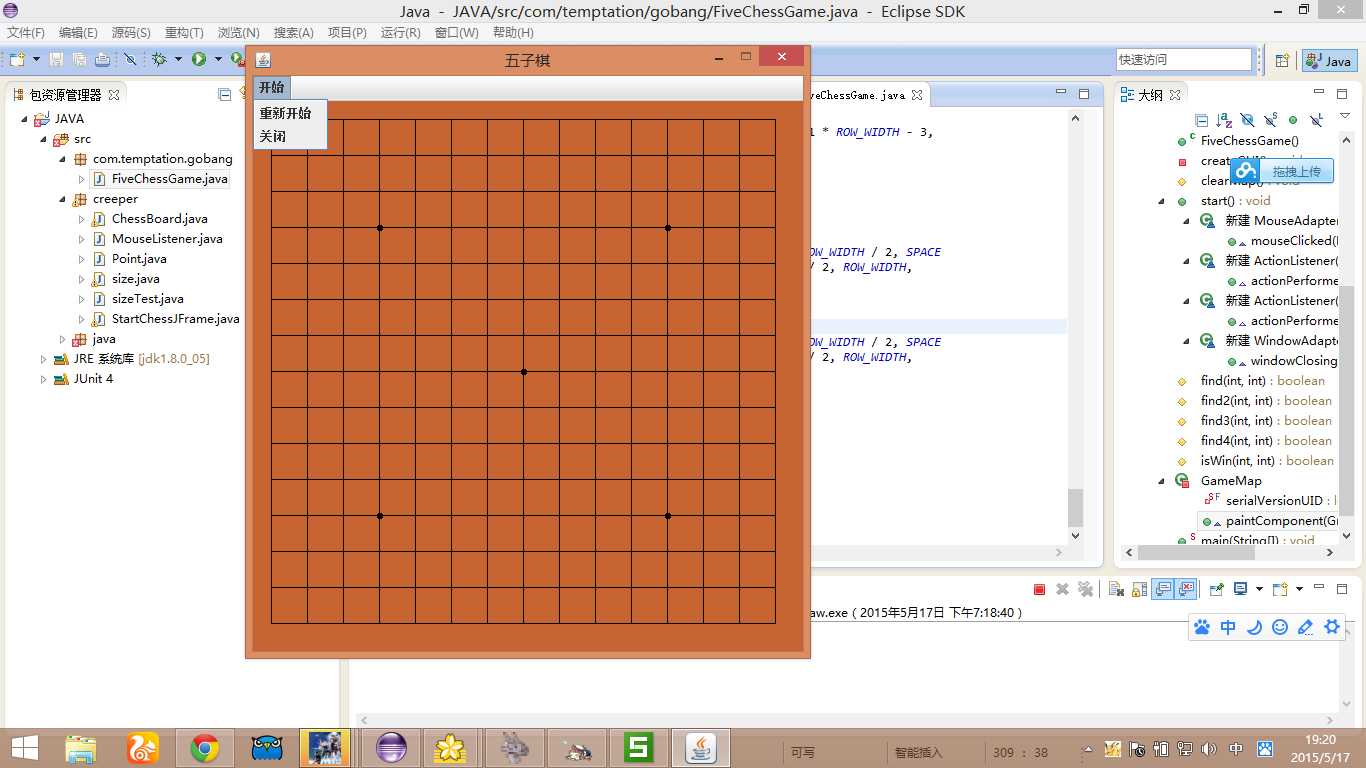Click 拖拽上传 upload button
The height and width of the screenshot is (768, 1366).
point(1282,171)
